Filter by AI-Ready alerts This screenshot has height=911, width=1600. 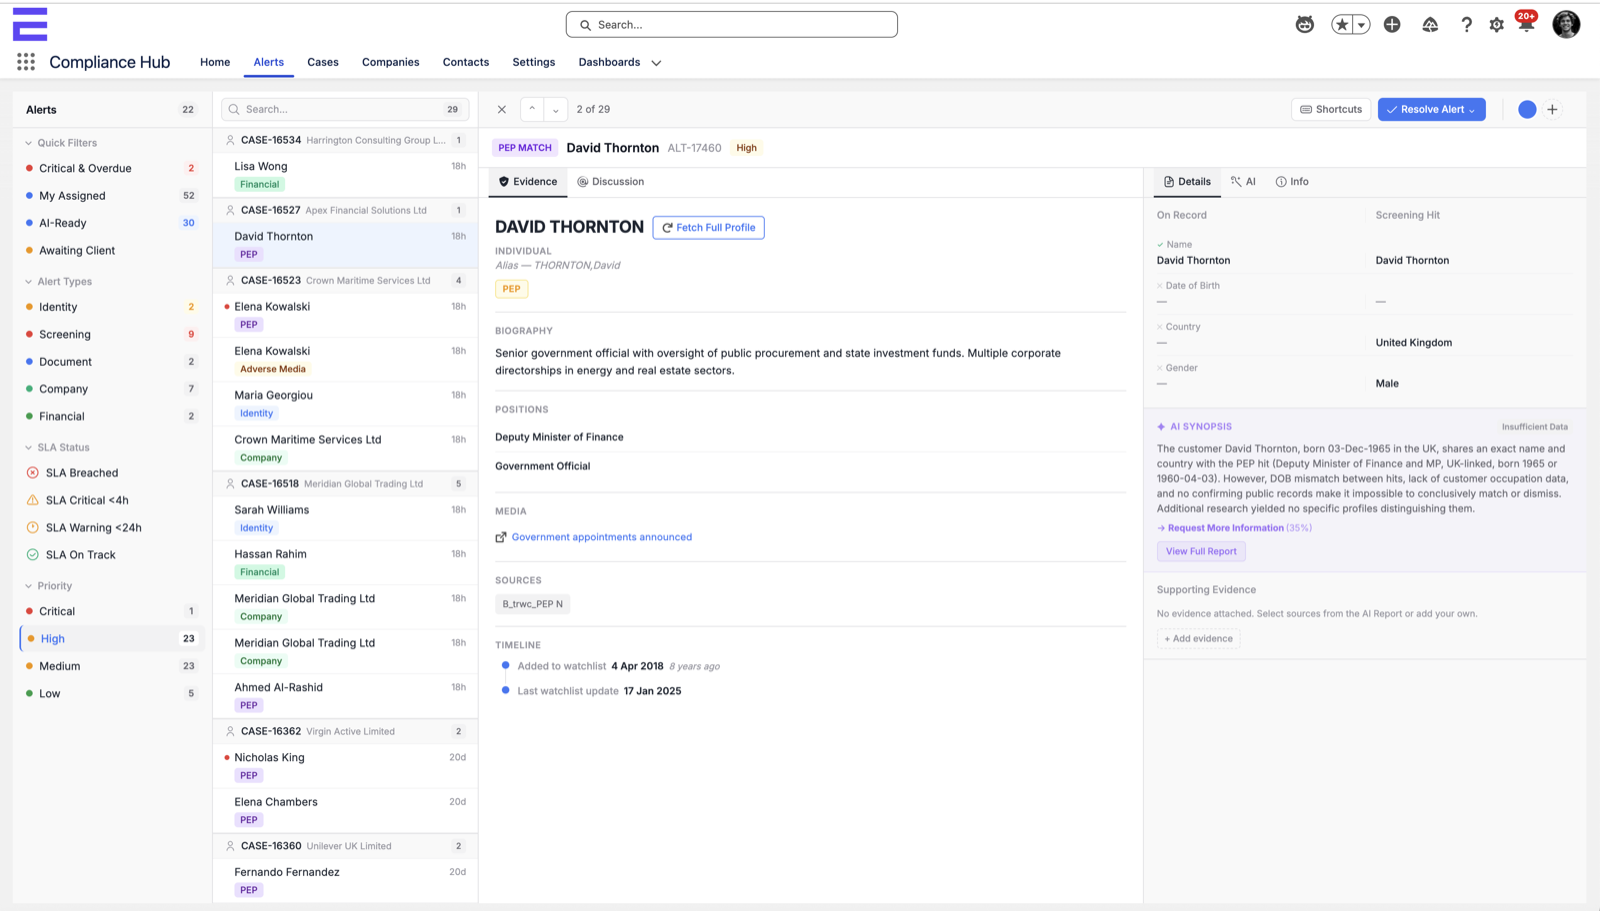(x=112, y=223)
